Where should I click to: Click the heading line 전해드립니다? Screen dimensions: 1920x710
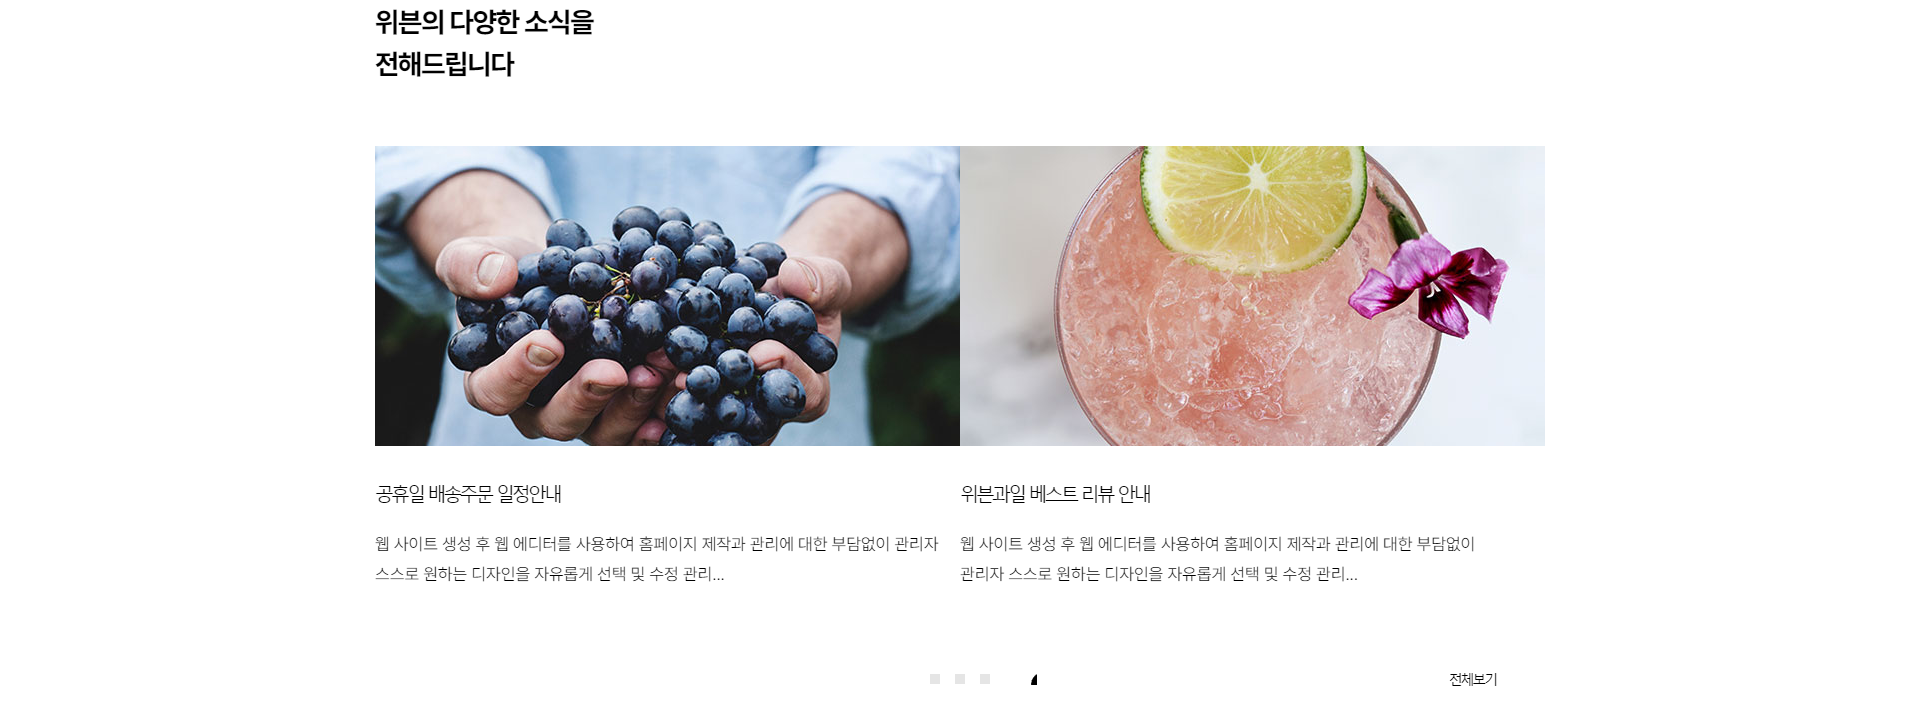444,65
